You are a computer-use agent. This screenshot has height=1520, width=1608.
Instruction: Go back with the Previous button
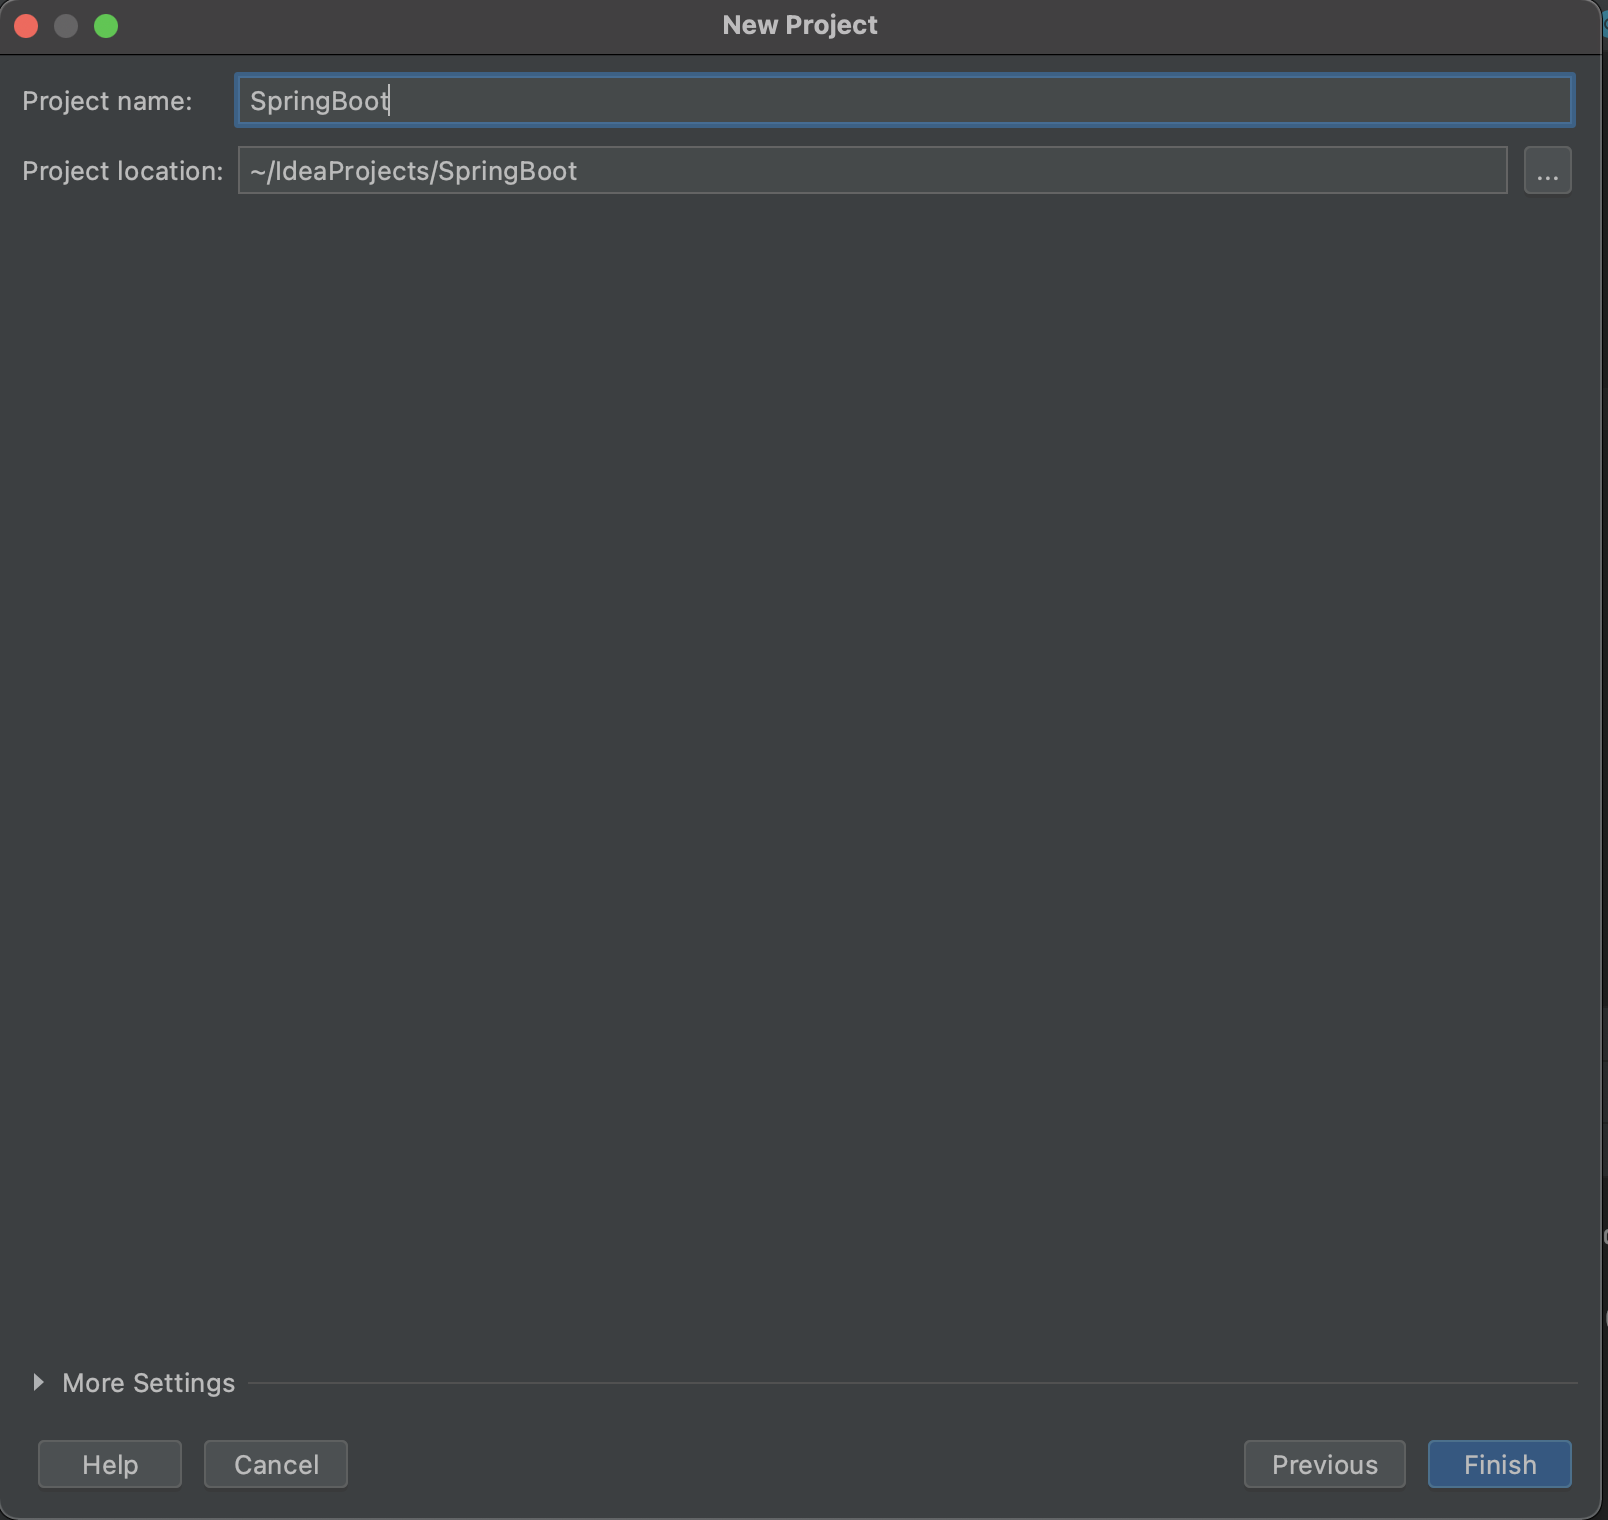[x=1324, y=1464]
